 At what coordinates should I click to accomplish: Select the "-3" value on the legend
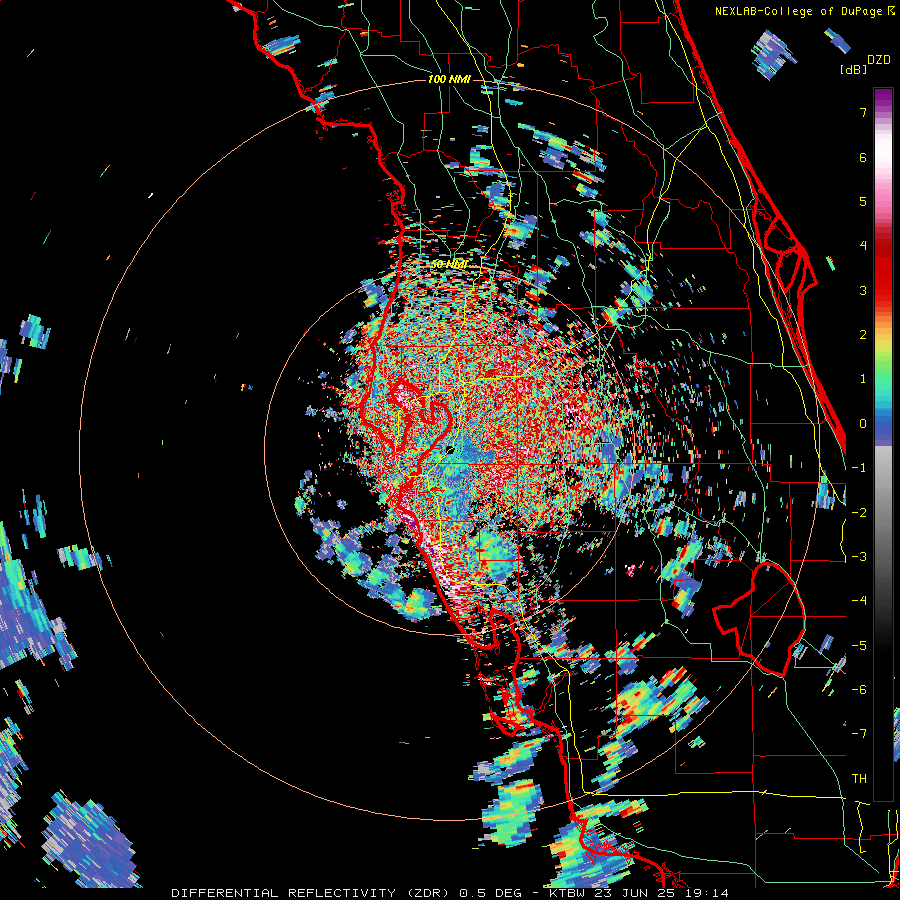[859, 557]
